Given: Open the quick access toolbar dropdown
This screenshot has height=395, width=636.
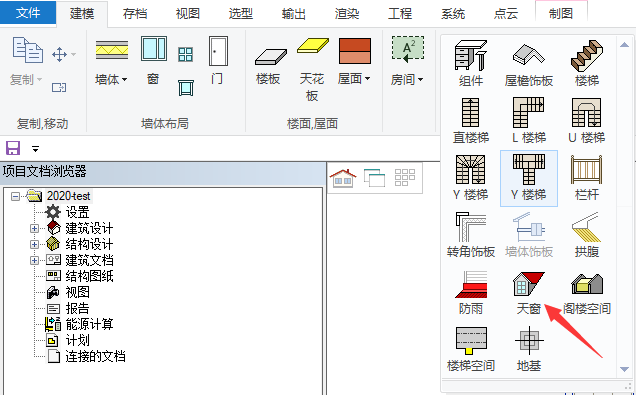Looking at the screenshot, I should 35,149.
